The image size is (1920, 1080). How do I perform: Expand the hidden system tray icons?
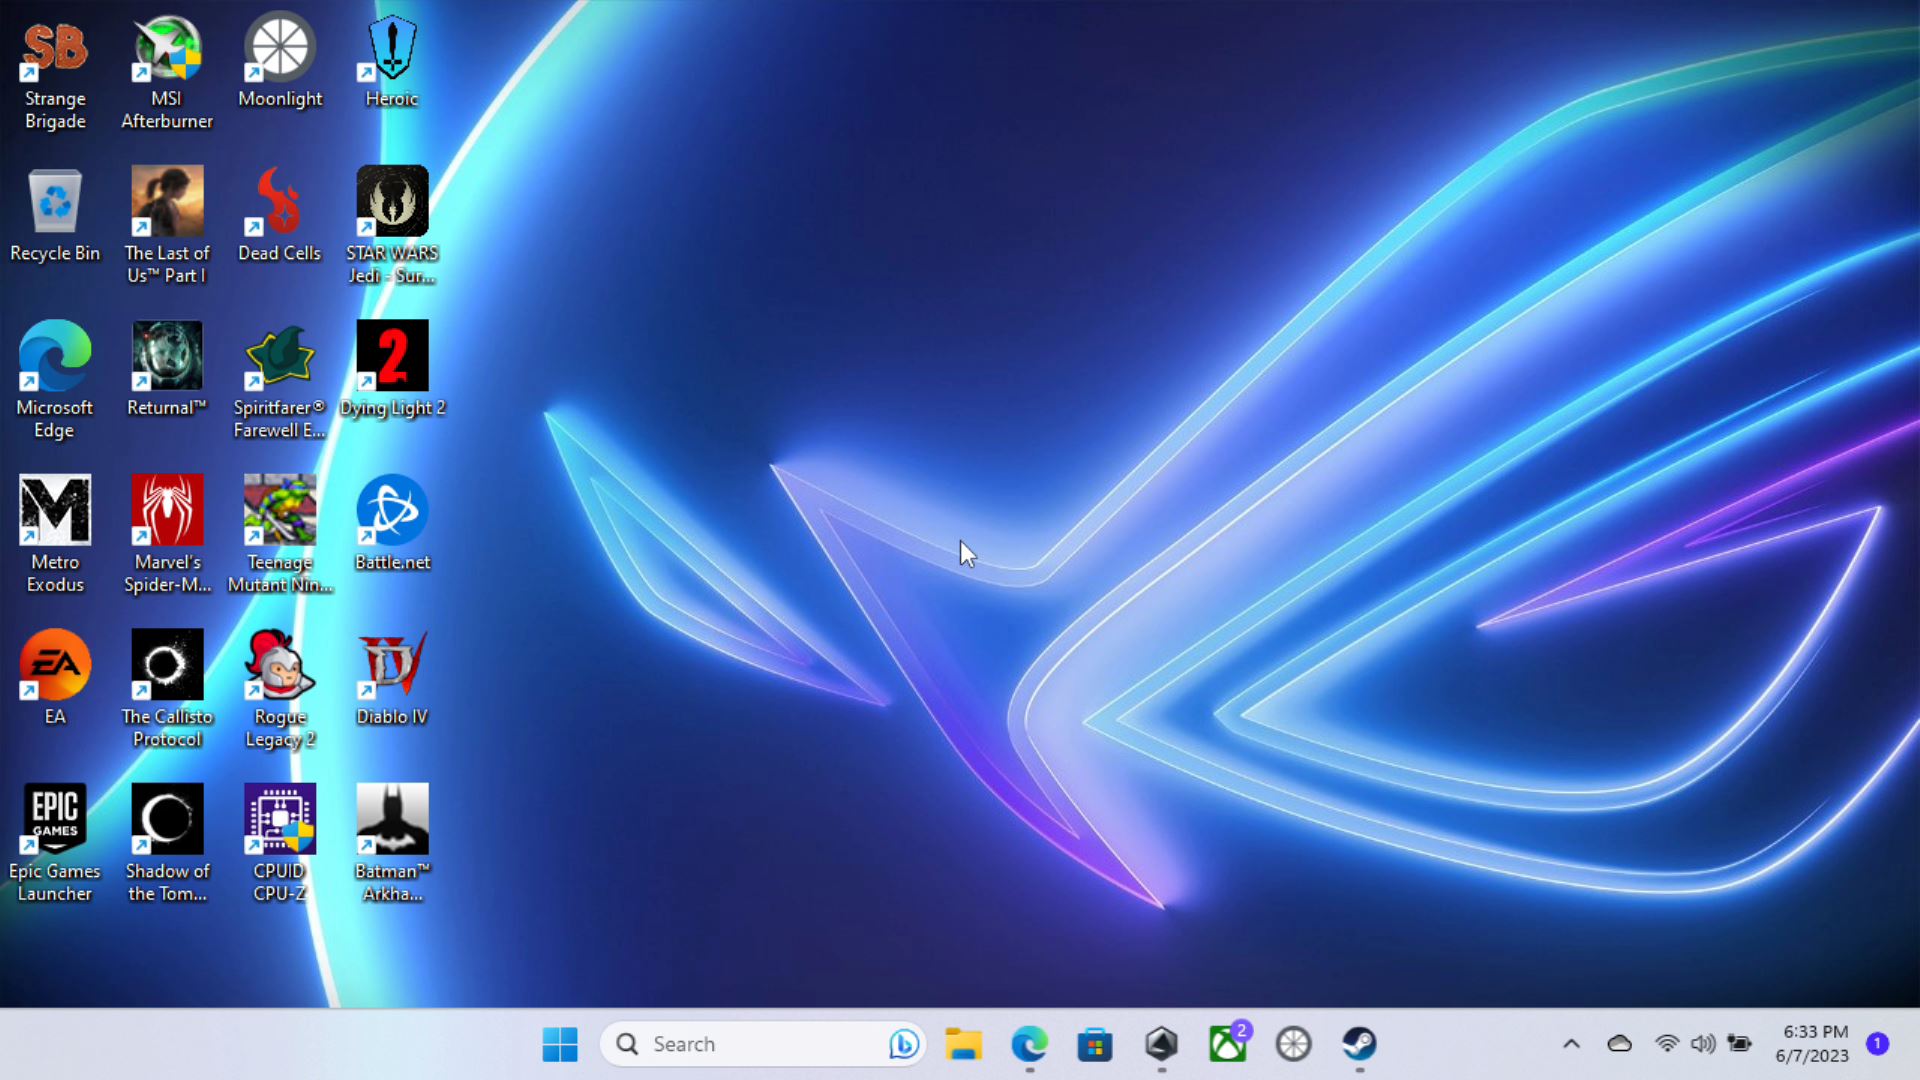pyautogui.click(x=1571, y=1044)
